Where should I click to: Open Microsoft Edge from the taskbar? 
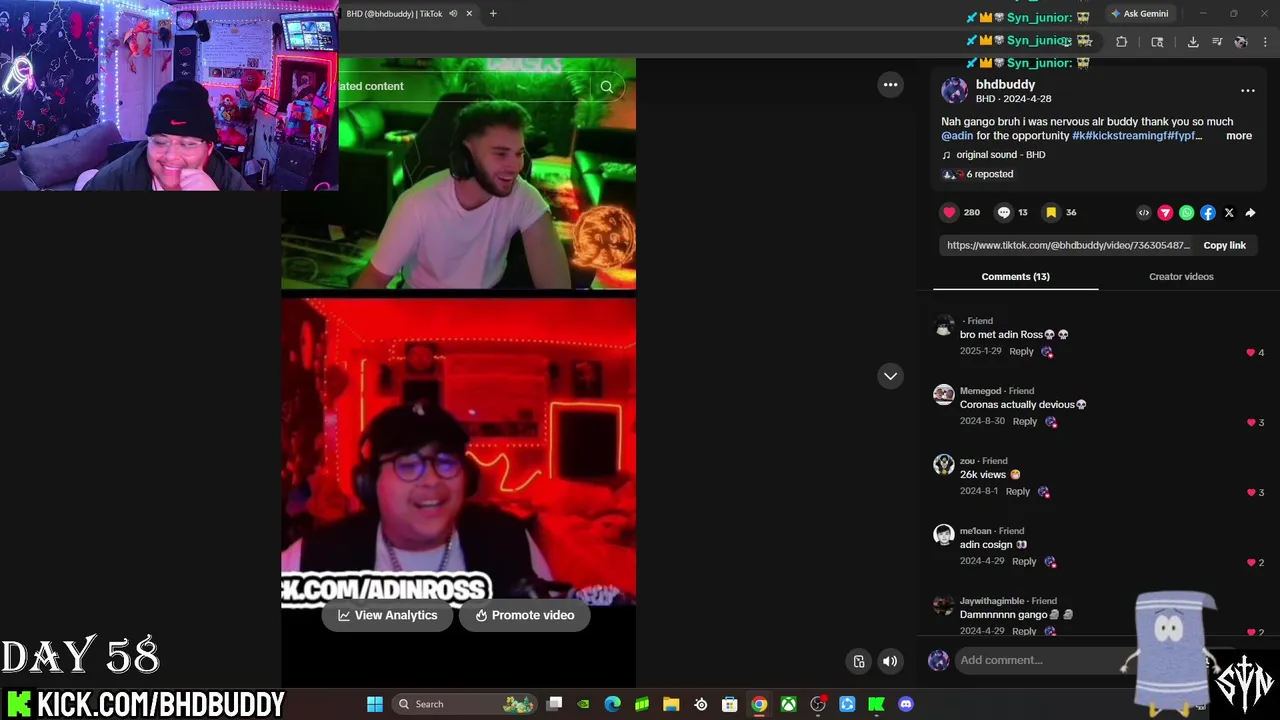pyautogui.click(x=613, y=704)
